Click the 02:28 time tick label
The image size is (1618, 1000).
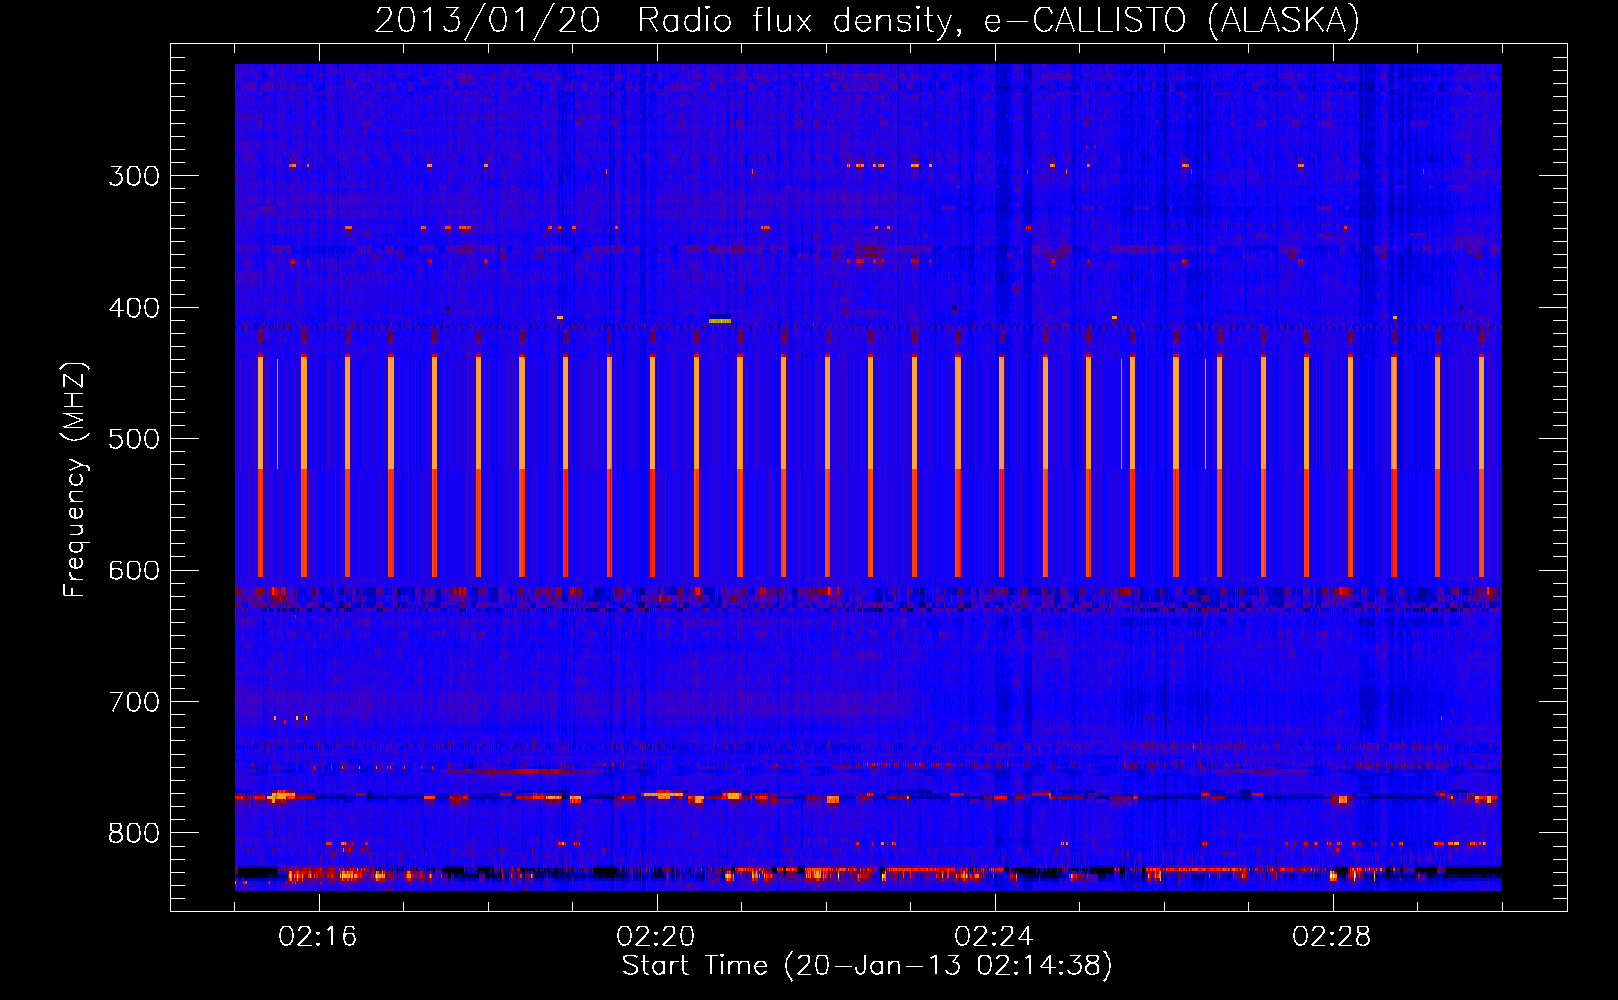tap(1332, 937)
